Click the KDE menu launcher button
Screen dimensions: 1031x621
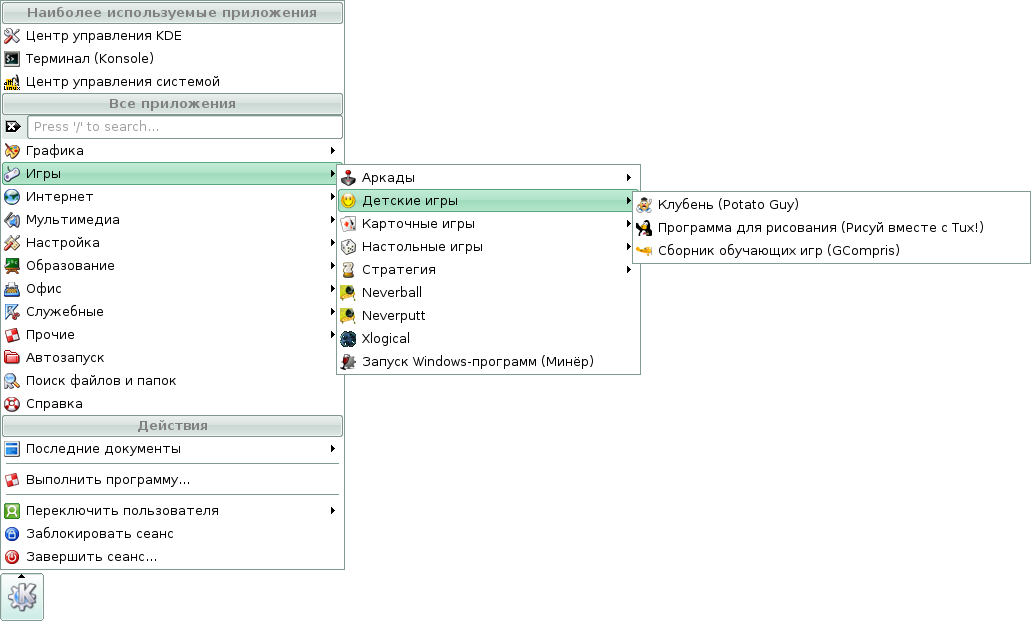pyautogui.click(x=22, y=597)
